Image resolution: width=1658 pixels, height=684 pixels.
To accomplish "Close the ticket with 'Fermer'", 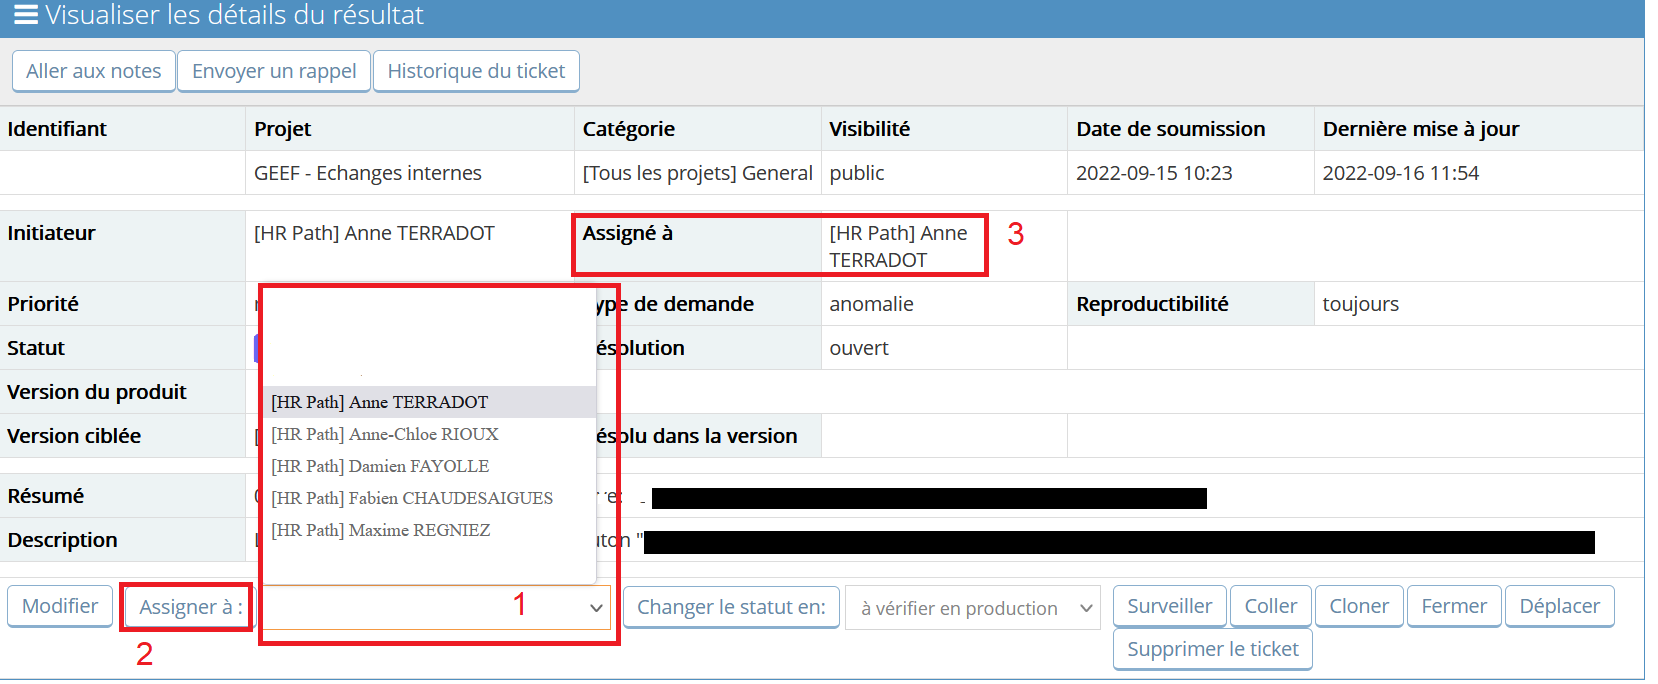I will point(1454,606).
